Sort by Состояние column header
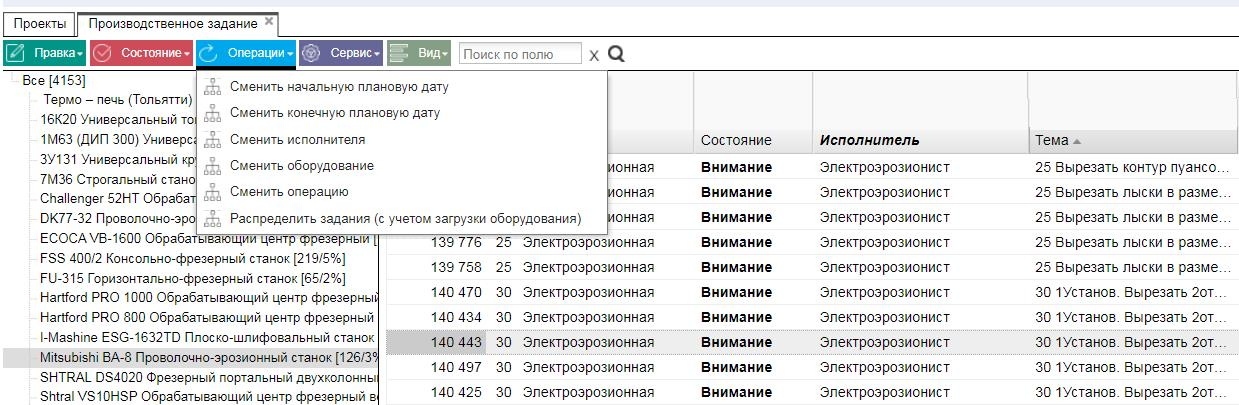This screenshot has width=1239, height=405. pos(735,141)
